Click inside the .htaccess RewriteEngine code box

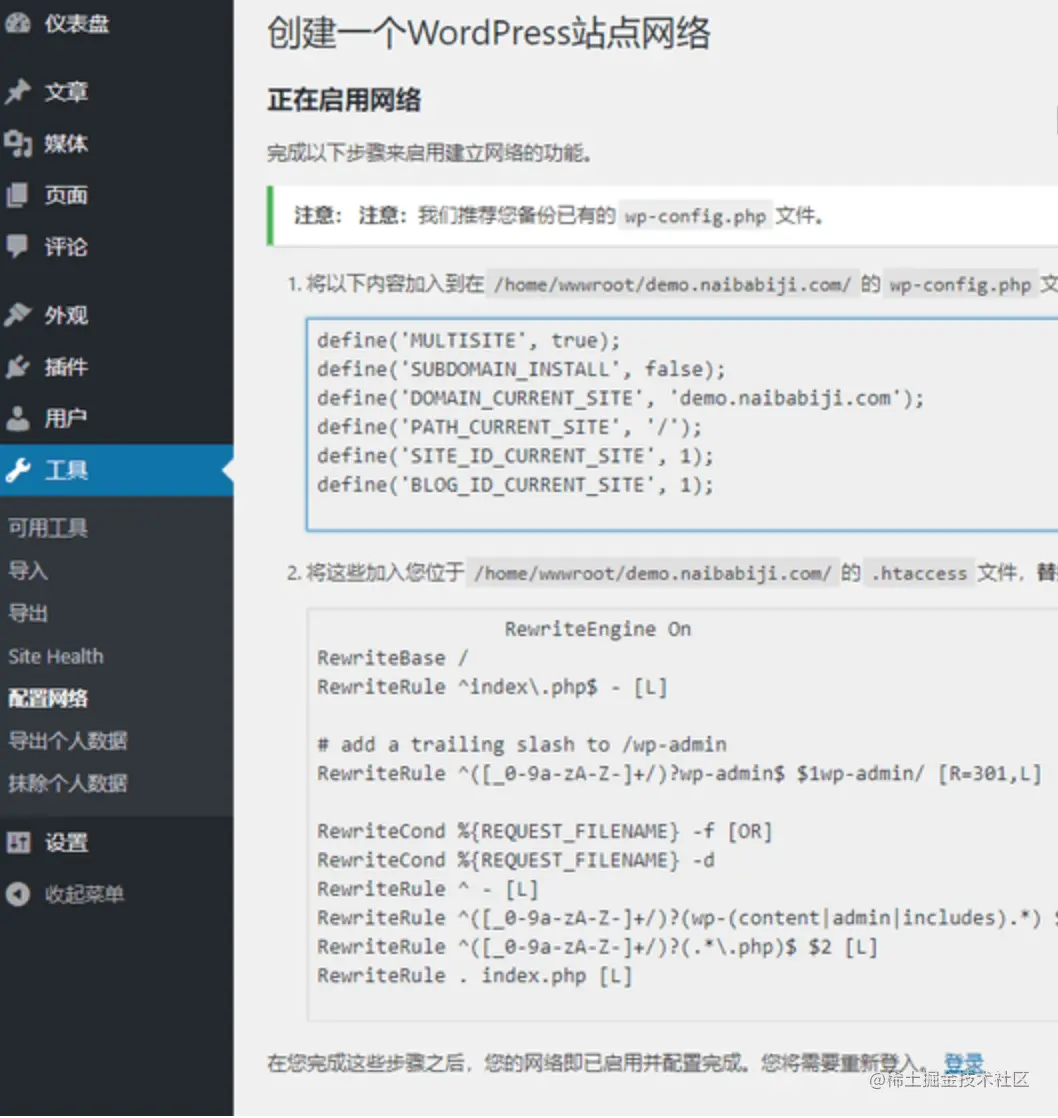coord(682,814)
